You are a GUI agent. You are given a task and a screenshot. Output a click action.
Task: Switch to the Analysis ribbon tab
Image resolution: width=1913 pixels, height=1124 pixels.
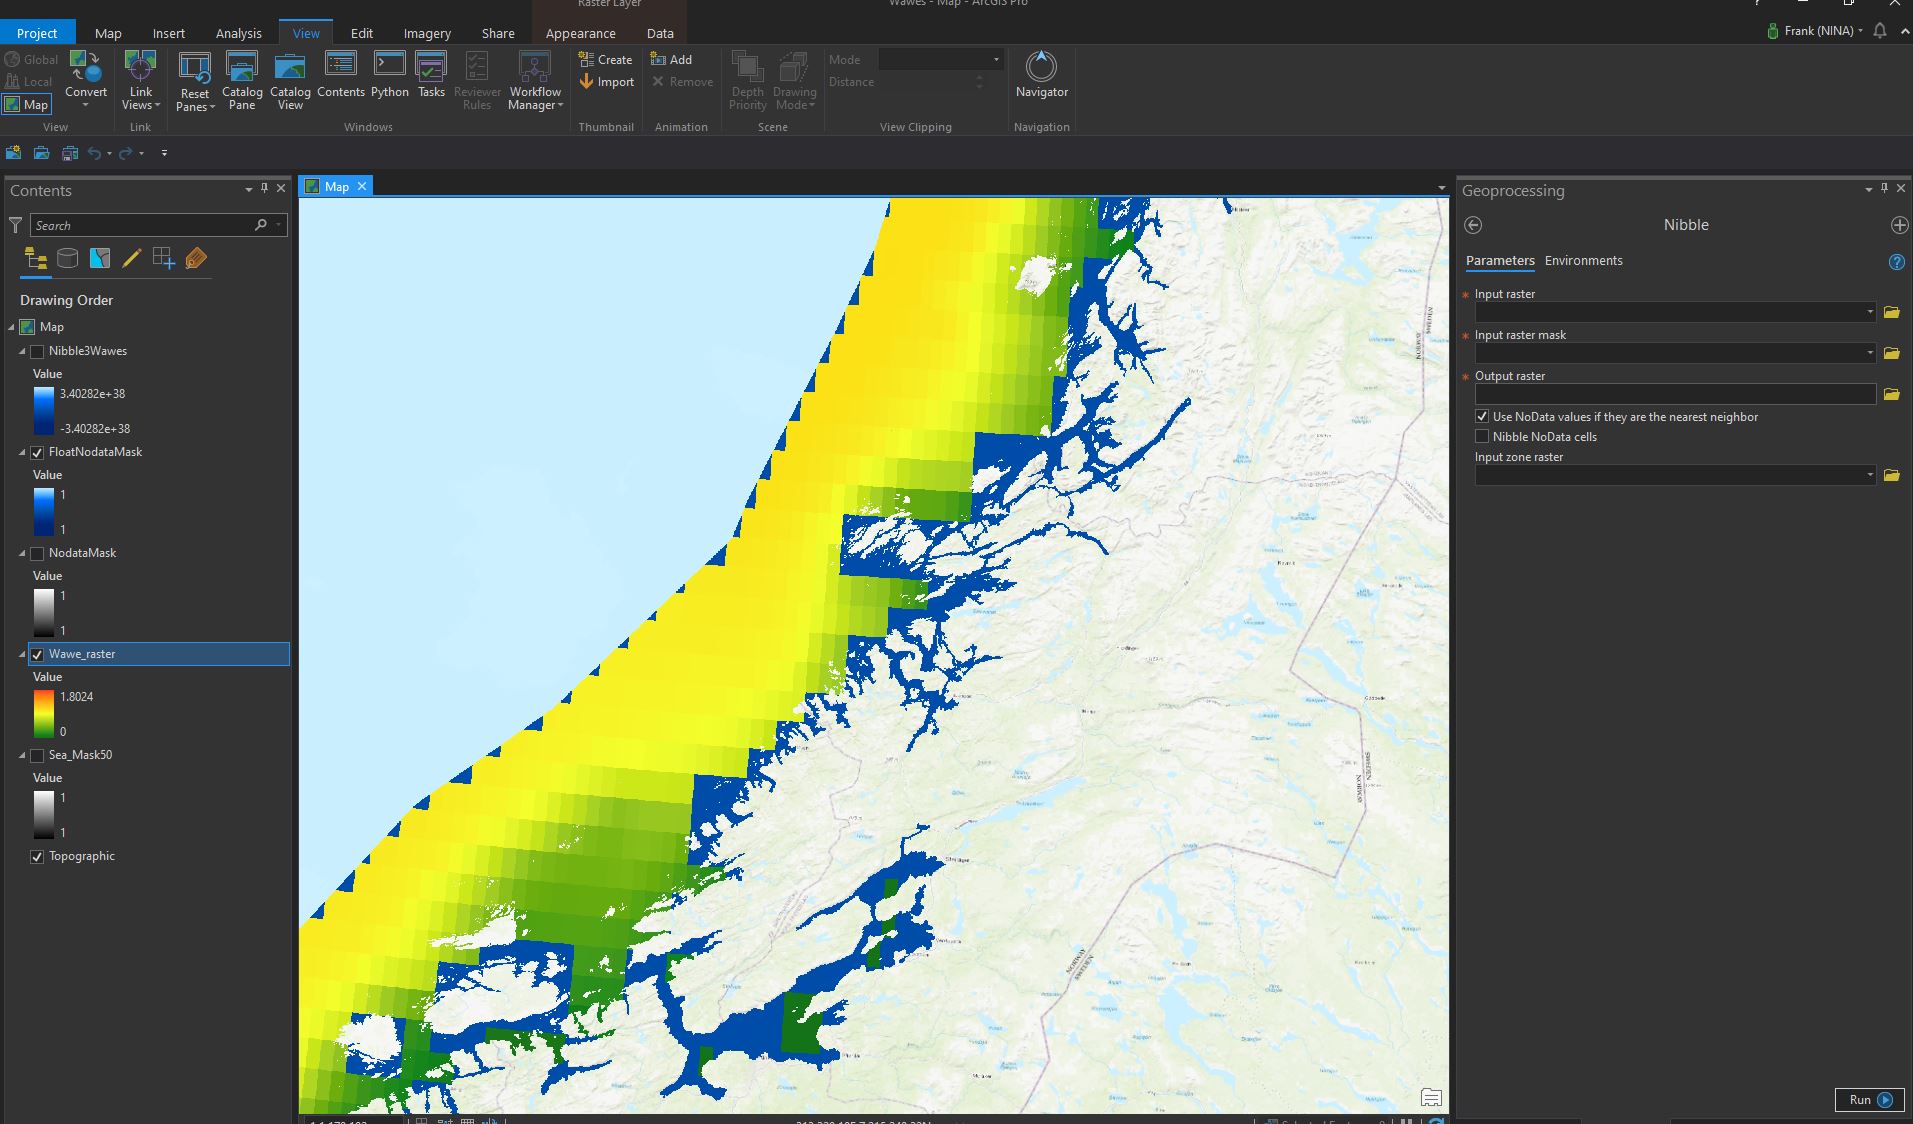point(238,33)
